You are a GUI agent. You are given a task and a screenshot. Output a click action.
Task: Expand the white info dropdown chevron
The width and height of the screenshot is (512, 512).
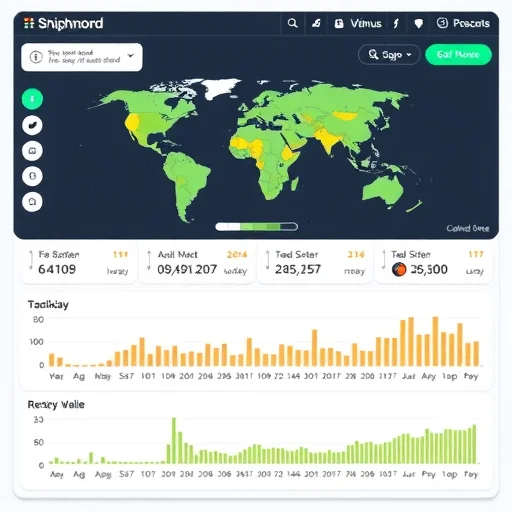coord(131,56)
